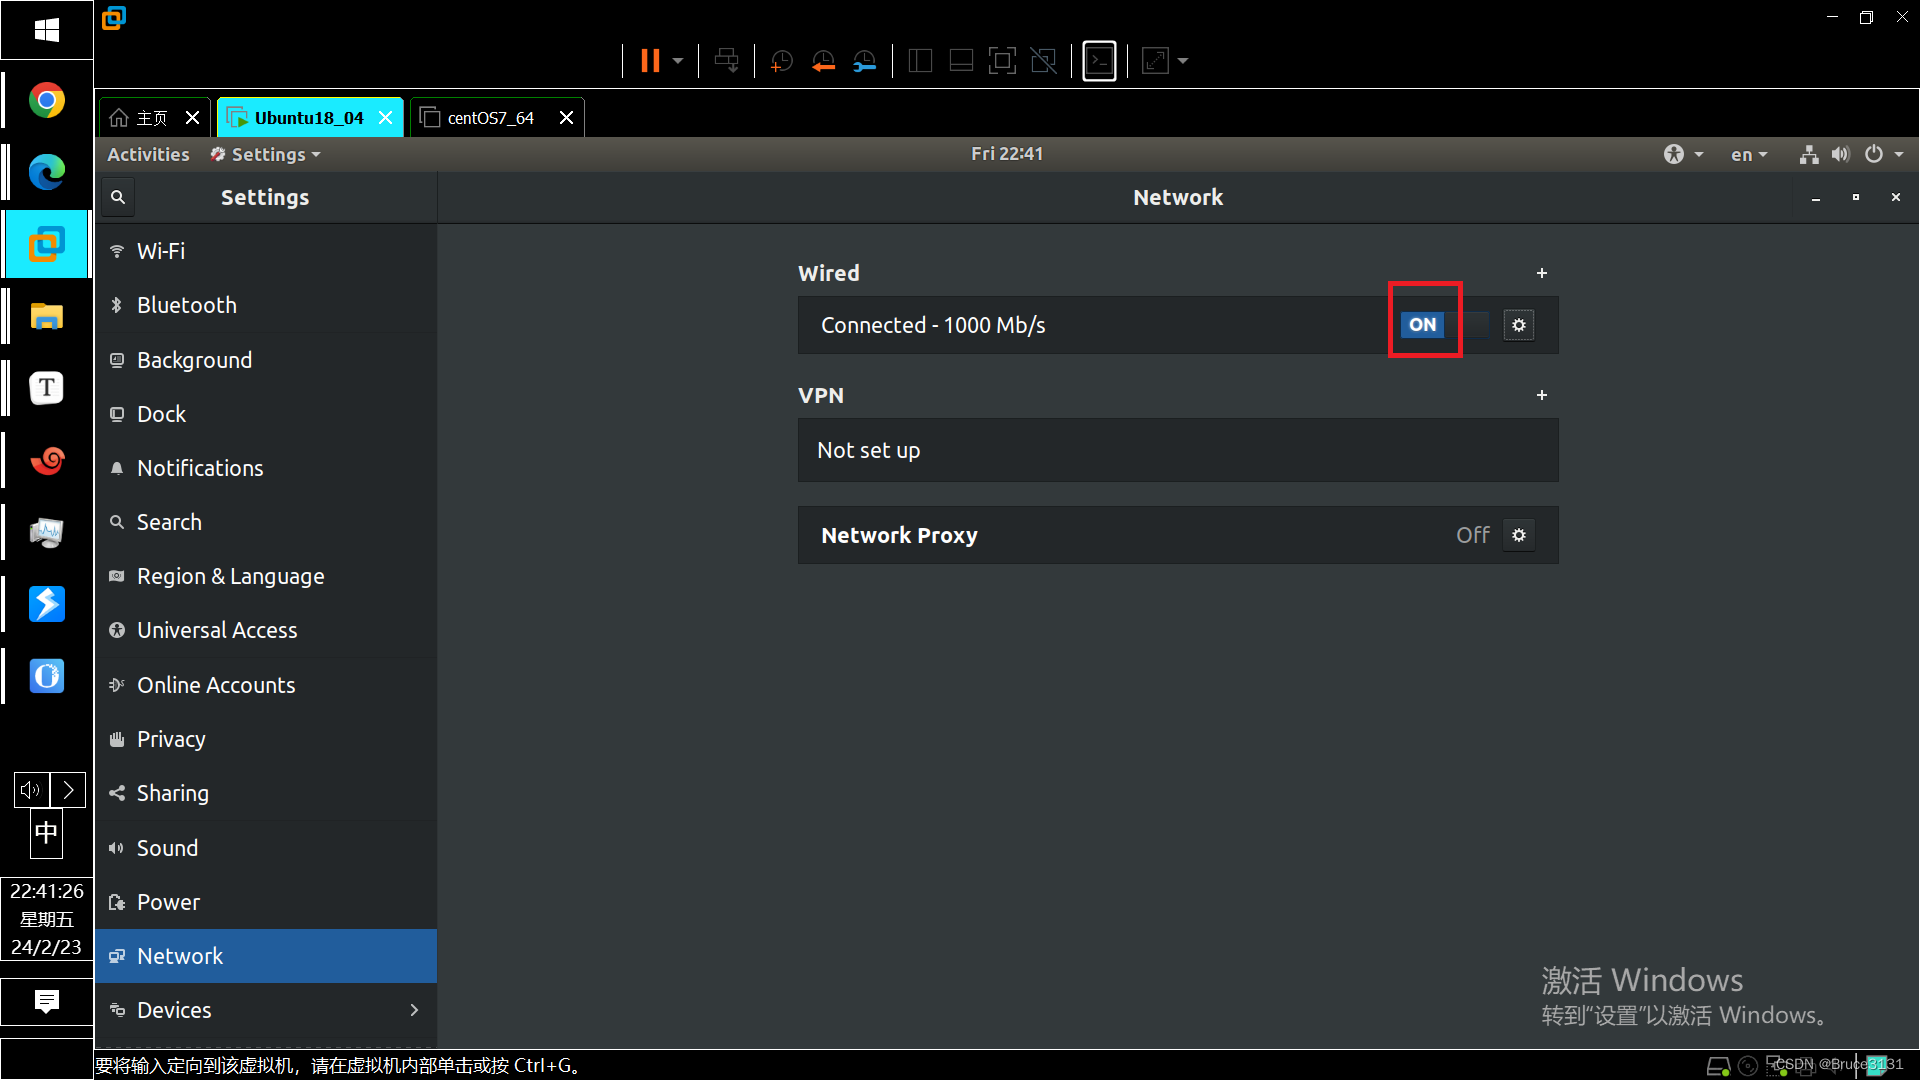Open the power dropdown next to pause
The height and width of the screenshot is (1080, 1920).
coord(678,61)
